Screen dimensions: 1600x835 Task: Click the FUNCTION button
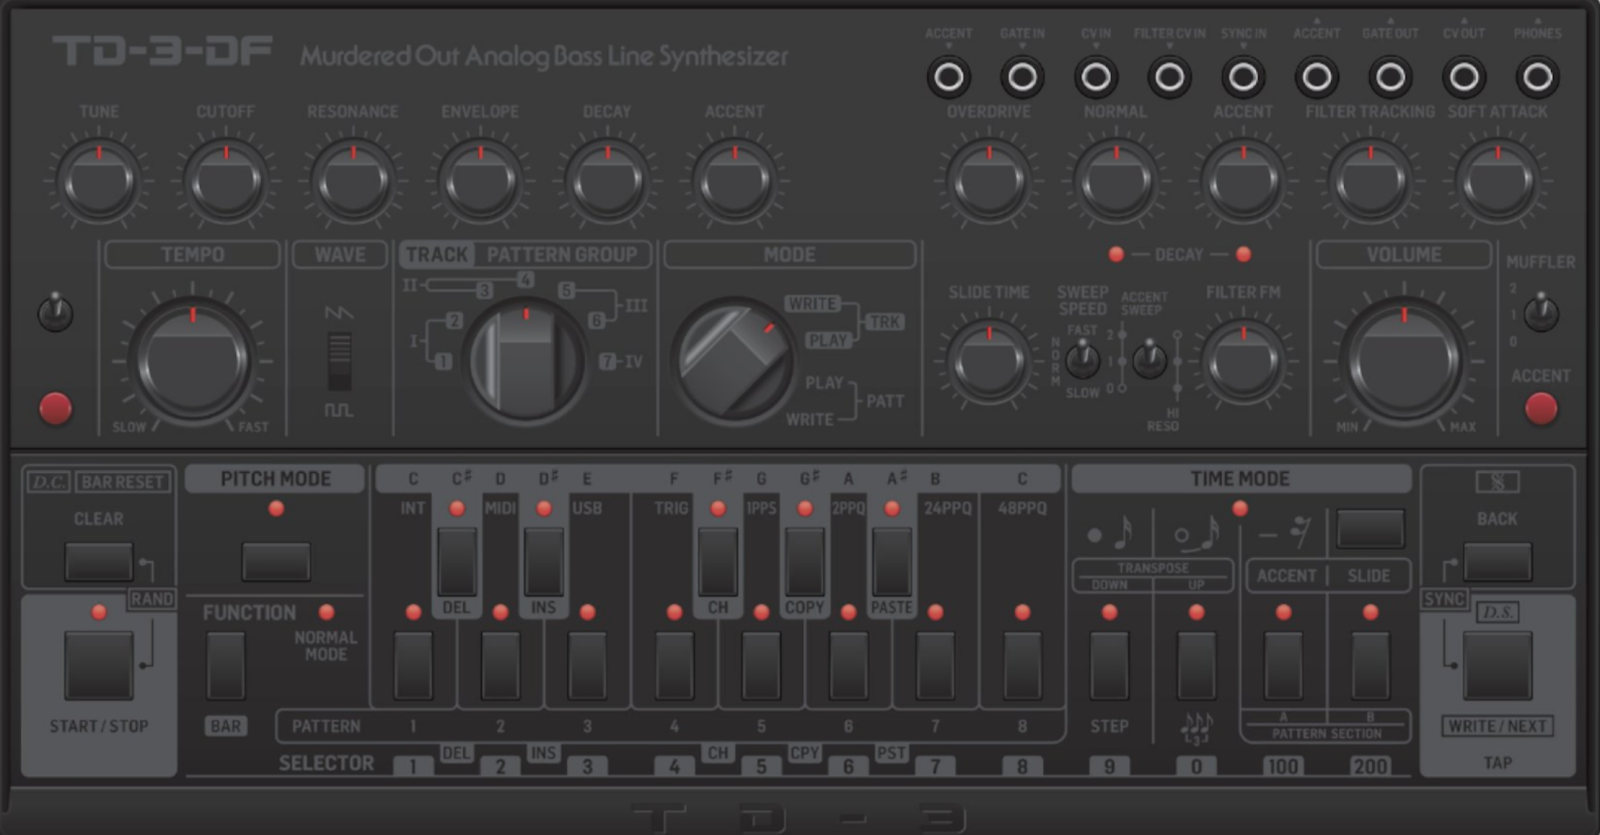tap(225, 665)
